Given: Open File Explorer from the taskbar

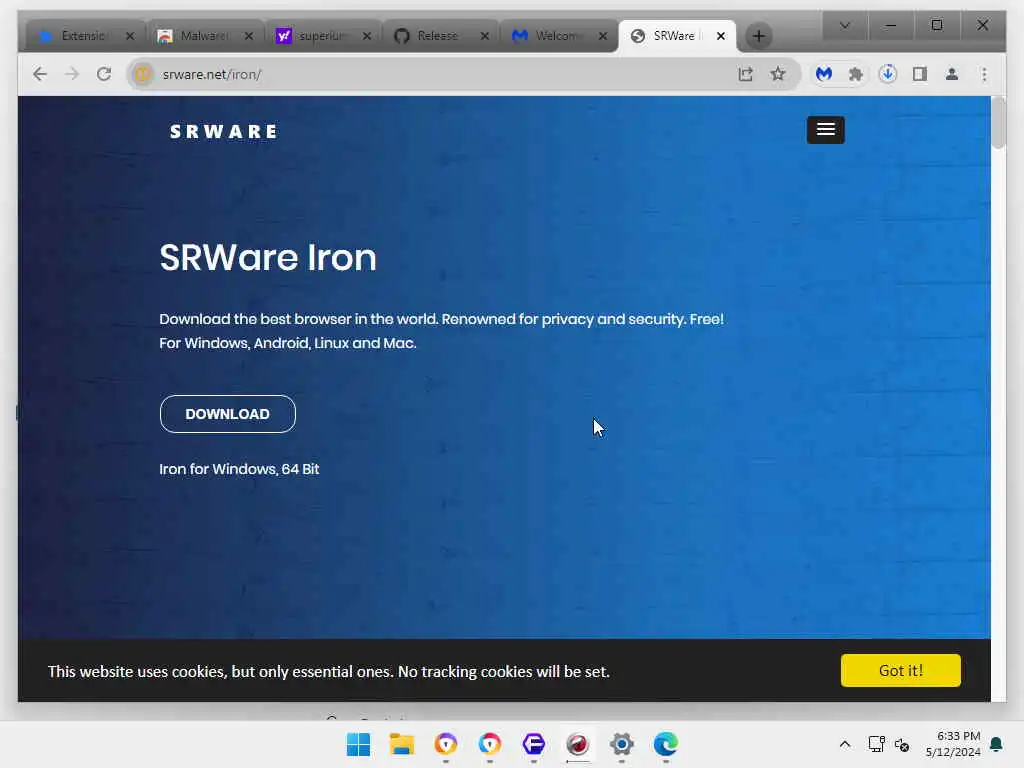Looking at the screenshot, I should pos(402,744).
